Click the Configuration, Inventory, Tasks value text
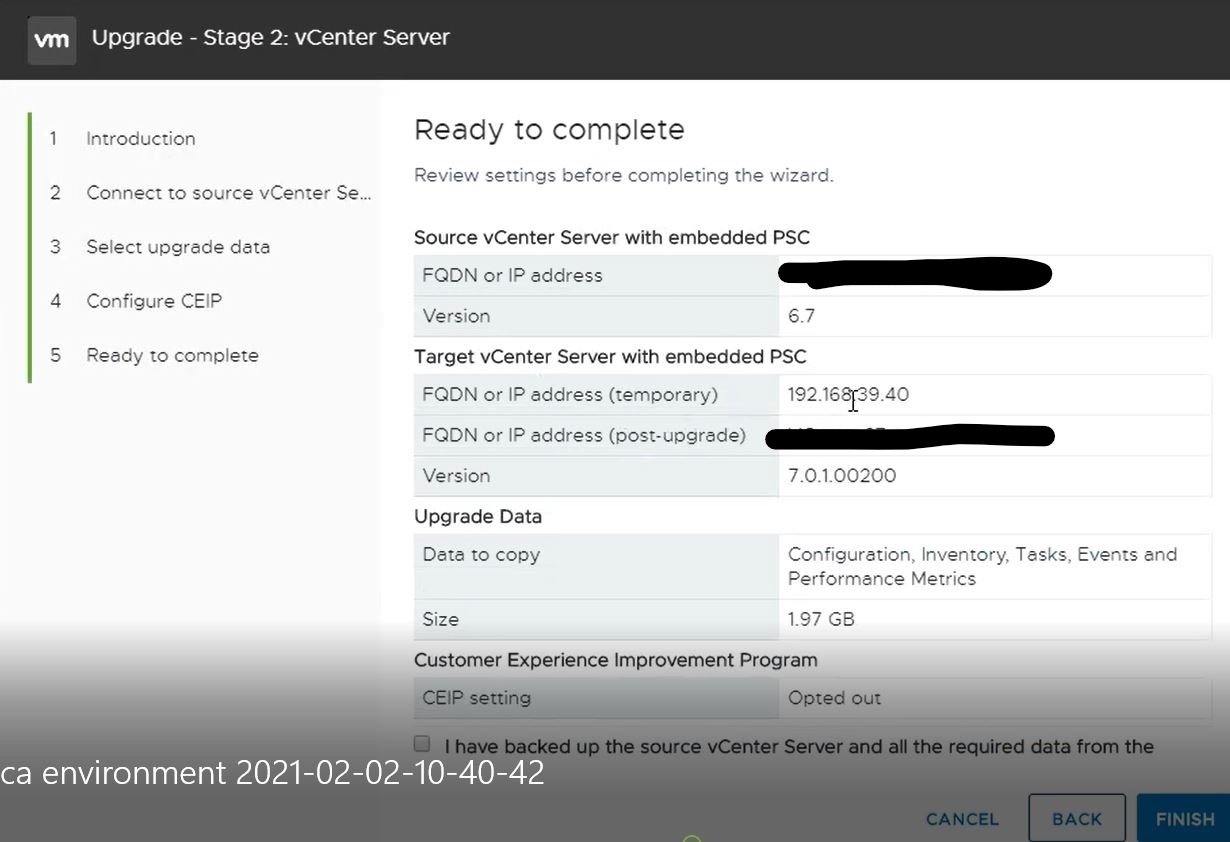 coord(982,566)
